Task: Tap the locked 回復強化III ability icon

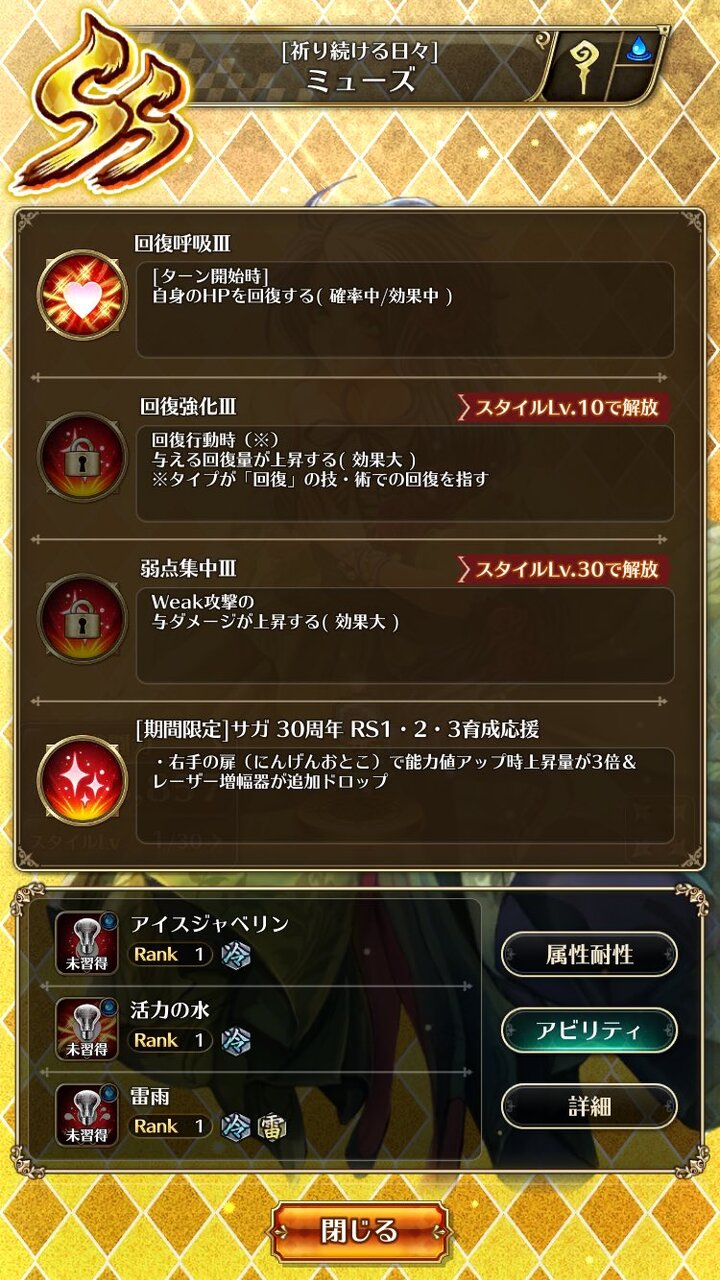Action: 82,458
